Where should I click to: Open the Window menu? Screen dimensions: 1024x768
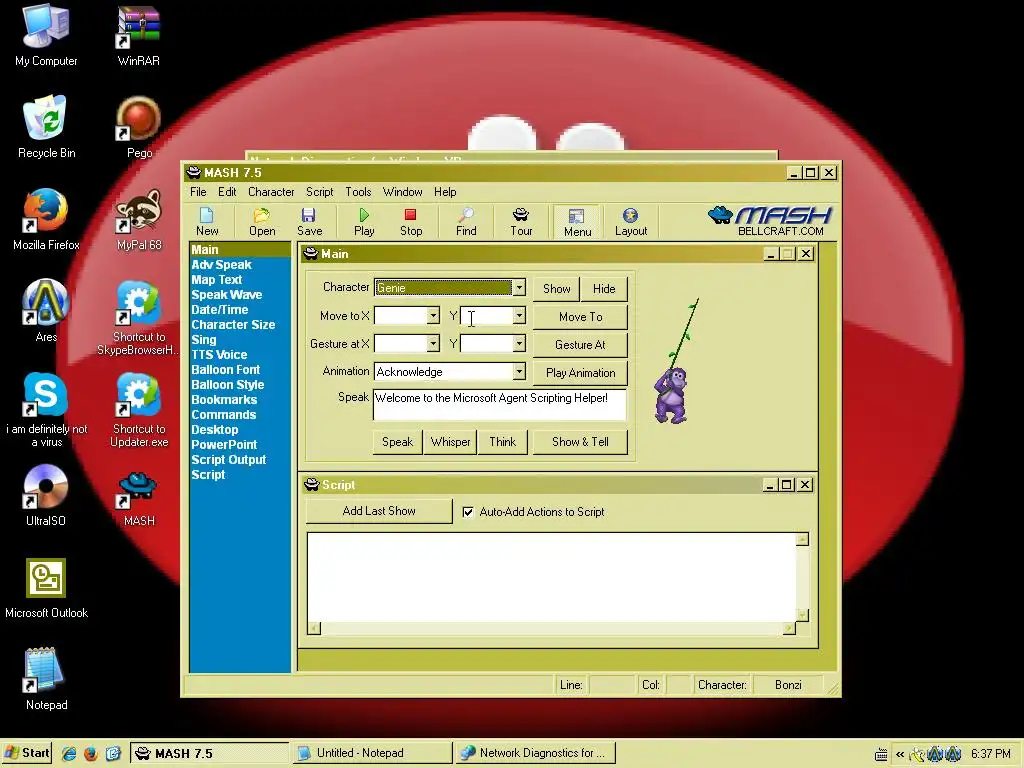(402, 192)
